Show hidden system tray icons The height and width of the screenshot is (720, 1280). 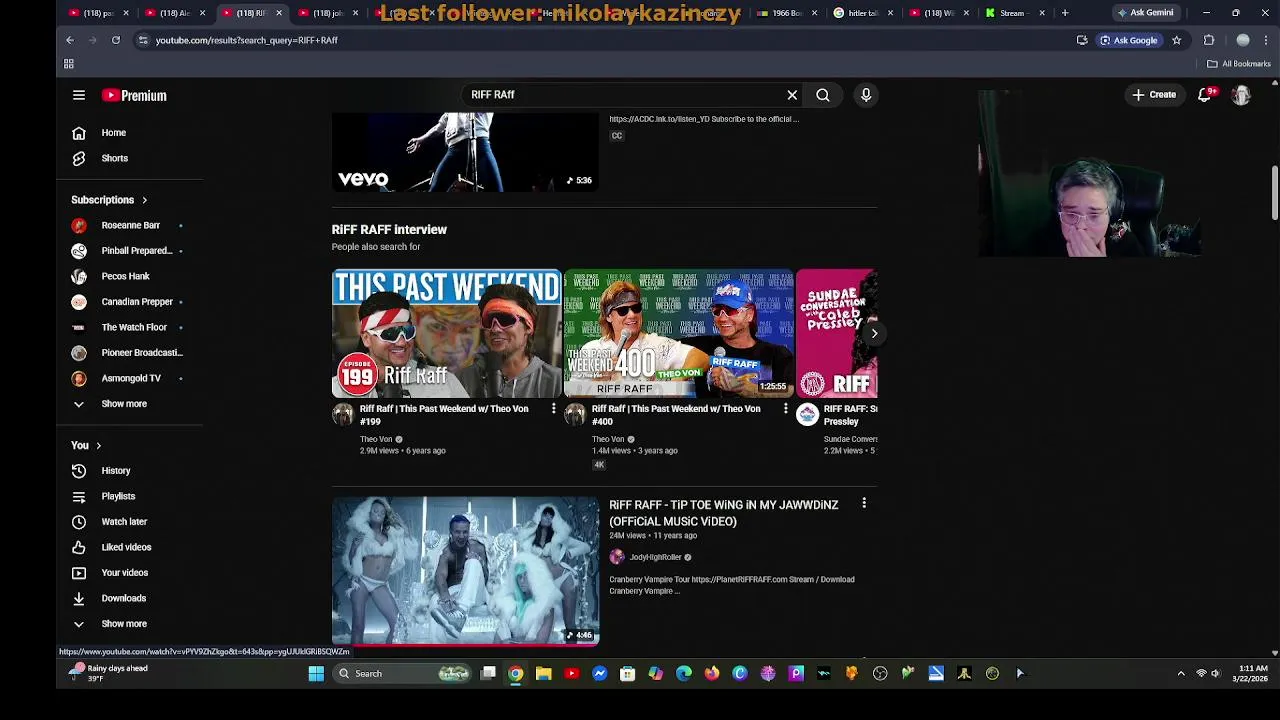(1181, 674)
